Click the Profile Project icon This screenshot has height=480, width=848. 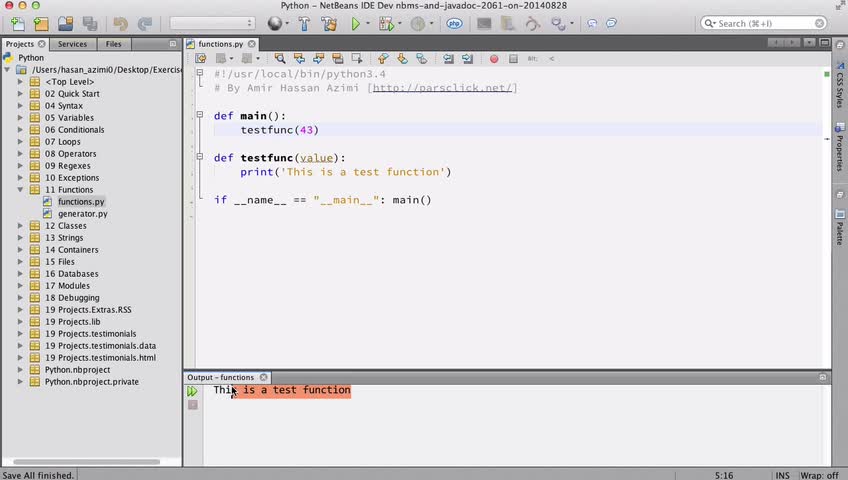pos(418,24)
